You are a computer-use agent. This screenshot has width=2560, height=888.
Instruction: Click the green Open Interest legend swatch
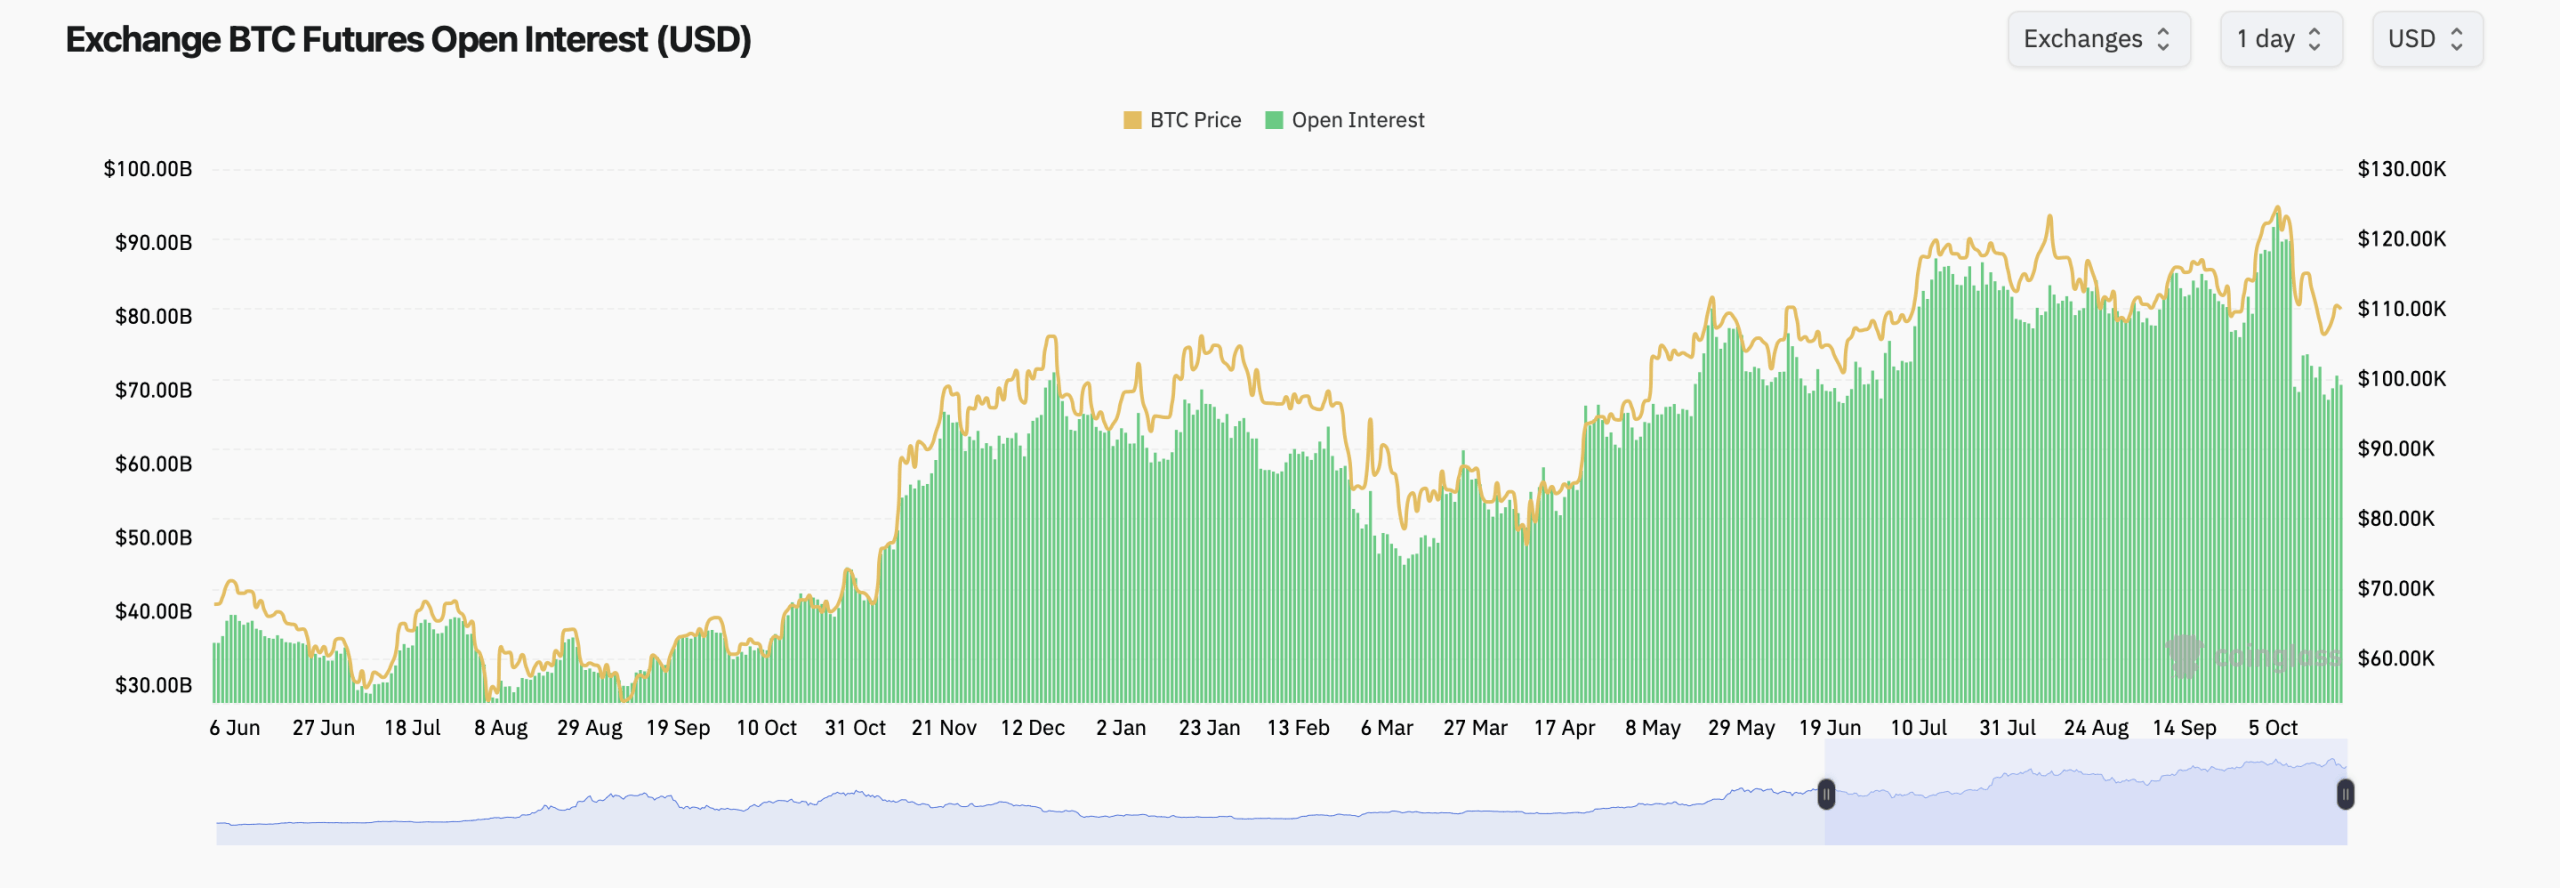point(1274,120)
